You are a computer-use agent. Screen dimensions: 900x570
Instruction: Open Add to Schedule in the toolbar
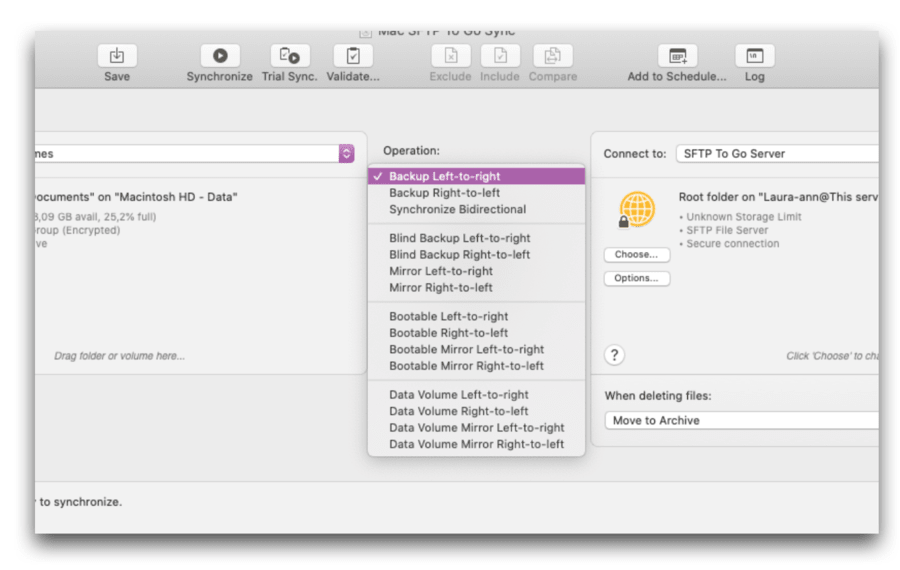(x=678, y=56)
